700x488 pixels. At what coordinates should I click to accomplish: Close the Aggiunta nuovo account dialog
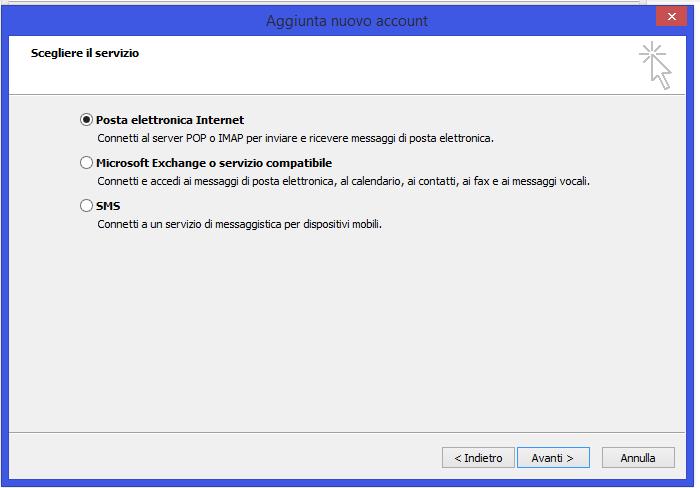click(671, 17)
